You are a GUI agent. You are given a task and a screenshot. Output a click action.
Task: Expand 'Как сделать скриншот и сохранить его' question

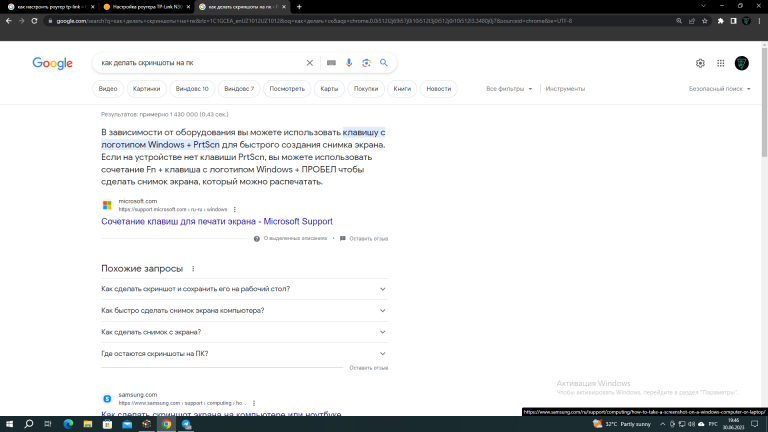pyautogui.click(x=244, y=289)
